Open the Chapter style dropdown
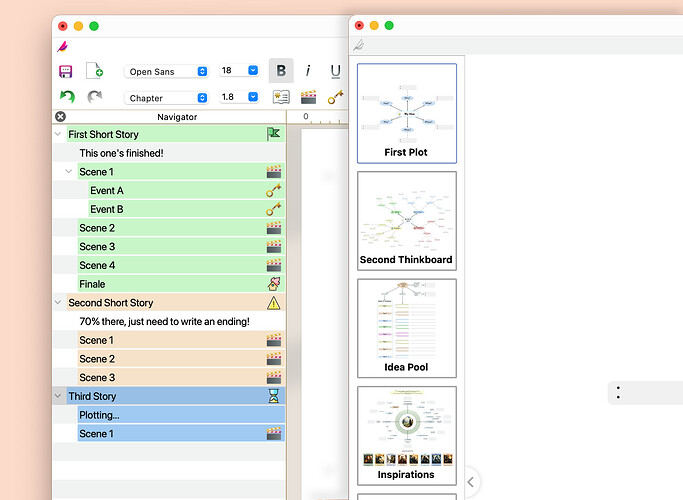Viewport: 683px width, 500px height. 166,98
